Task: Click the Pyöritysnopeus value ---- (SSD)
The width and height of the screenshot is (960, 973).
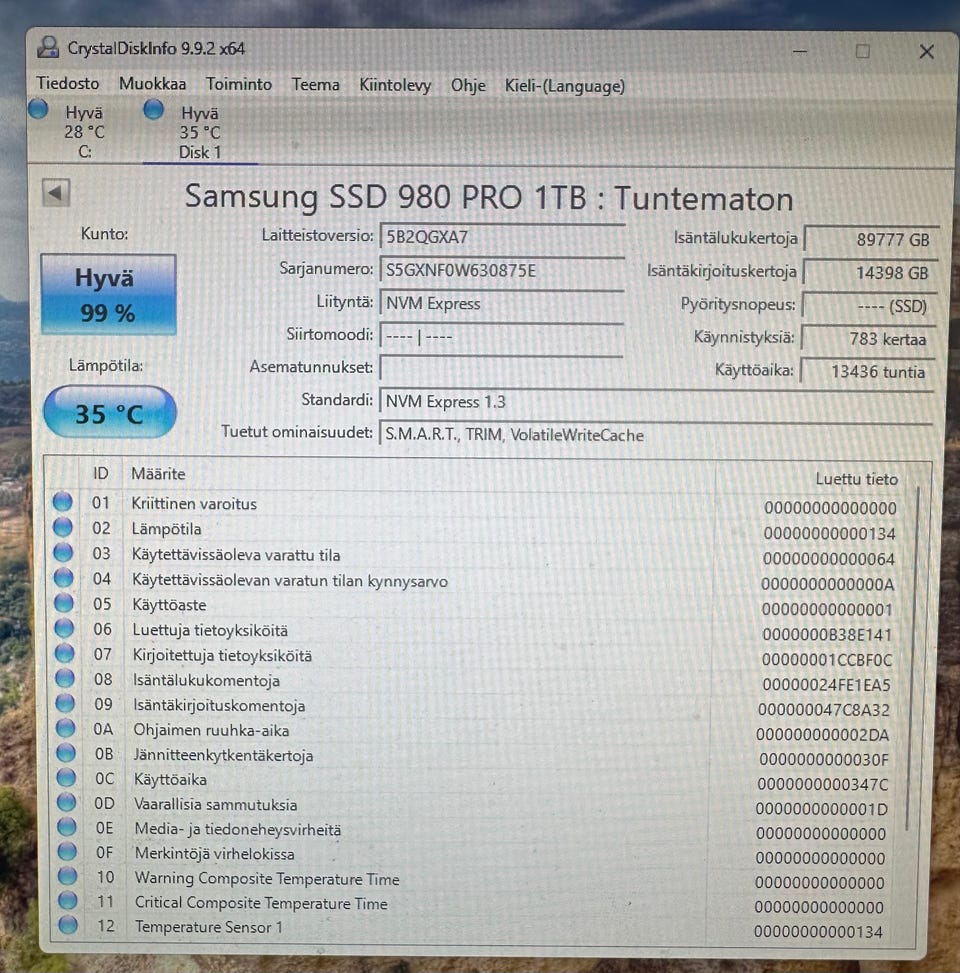Action: tap(869, 306)
